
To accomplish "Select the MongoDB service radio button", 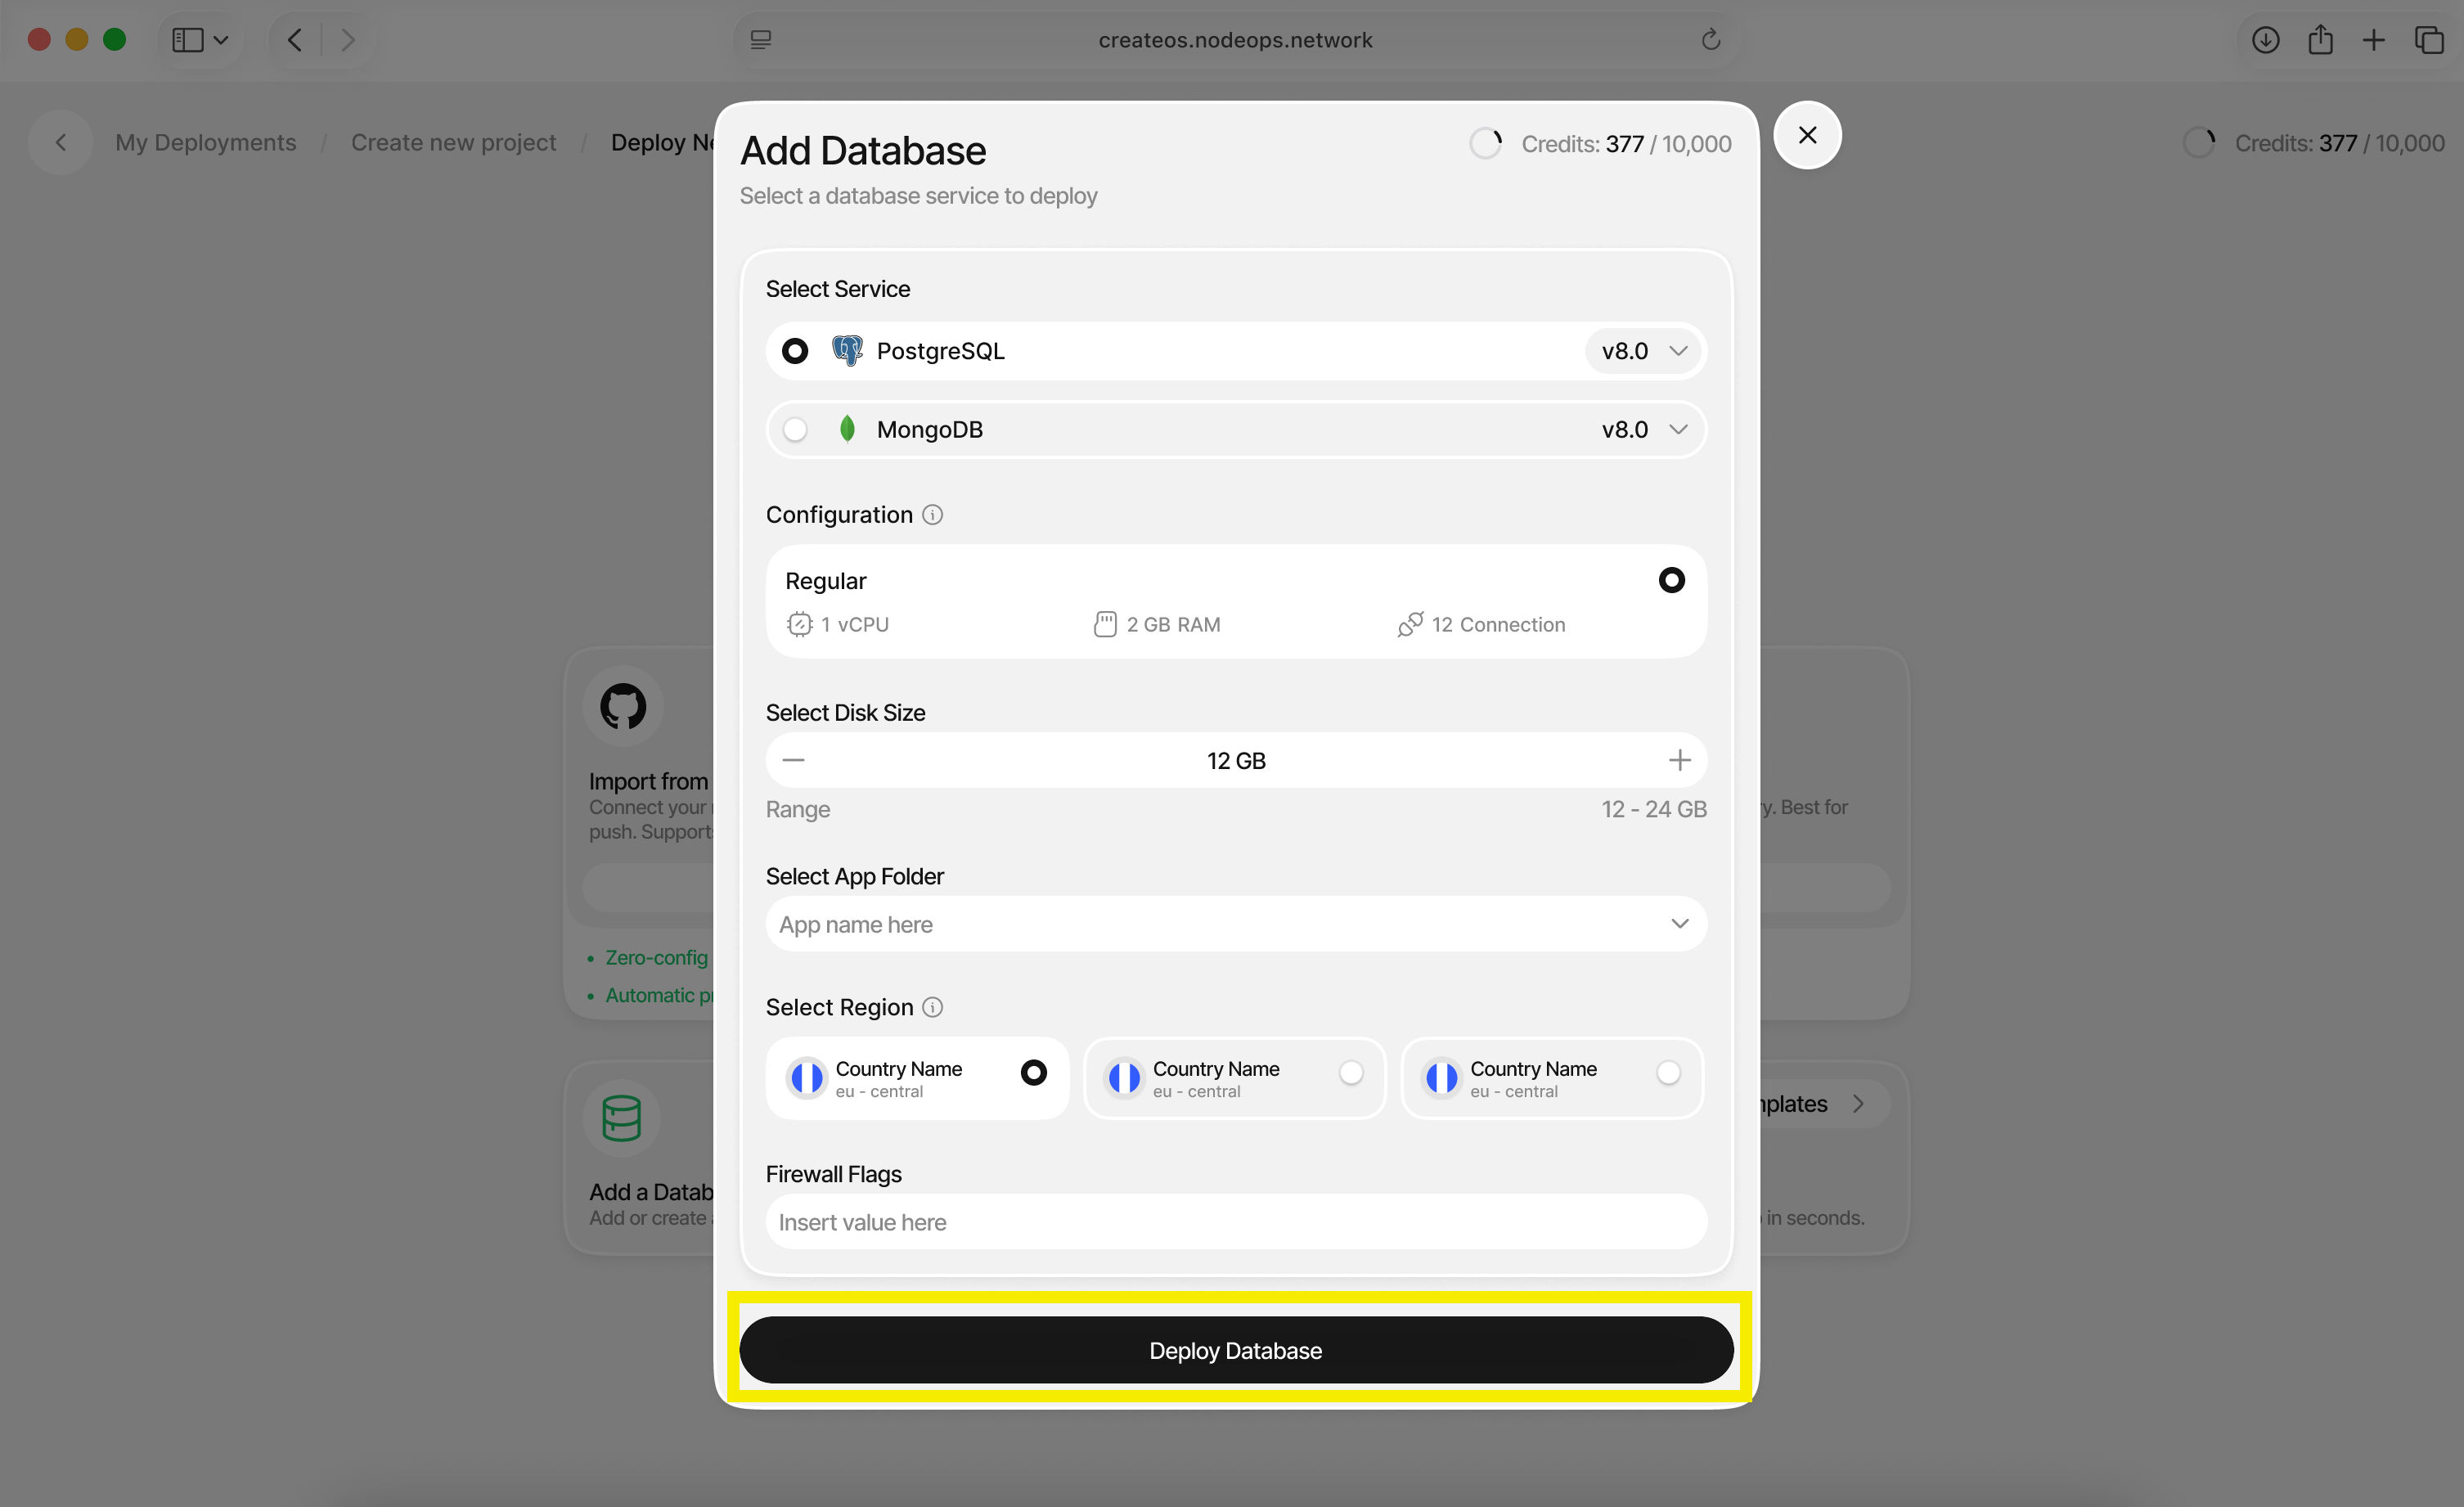I will coord(795,430).
